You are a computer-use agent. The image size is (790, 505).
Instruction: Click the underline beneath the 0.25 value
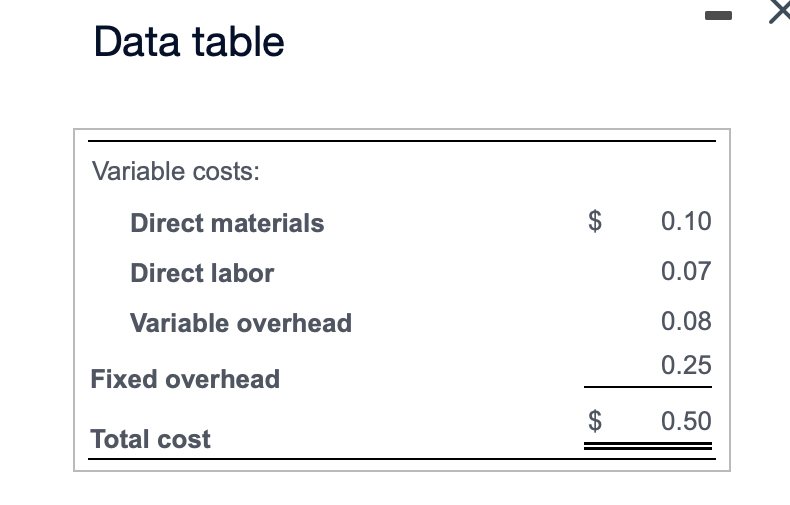pos(648,387)
